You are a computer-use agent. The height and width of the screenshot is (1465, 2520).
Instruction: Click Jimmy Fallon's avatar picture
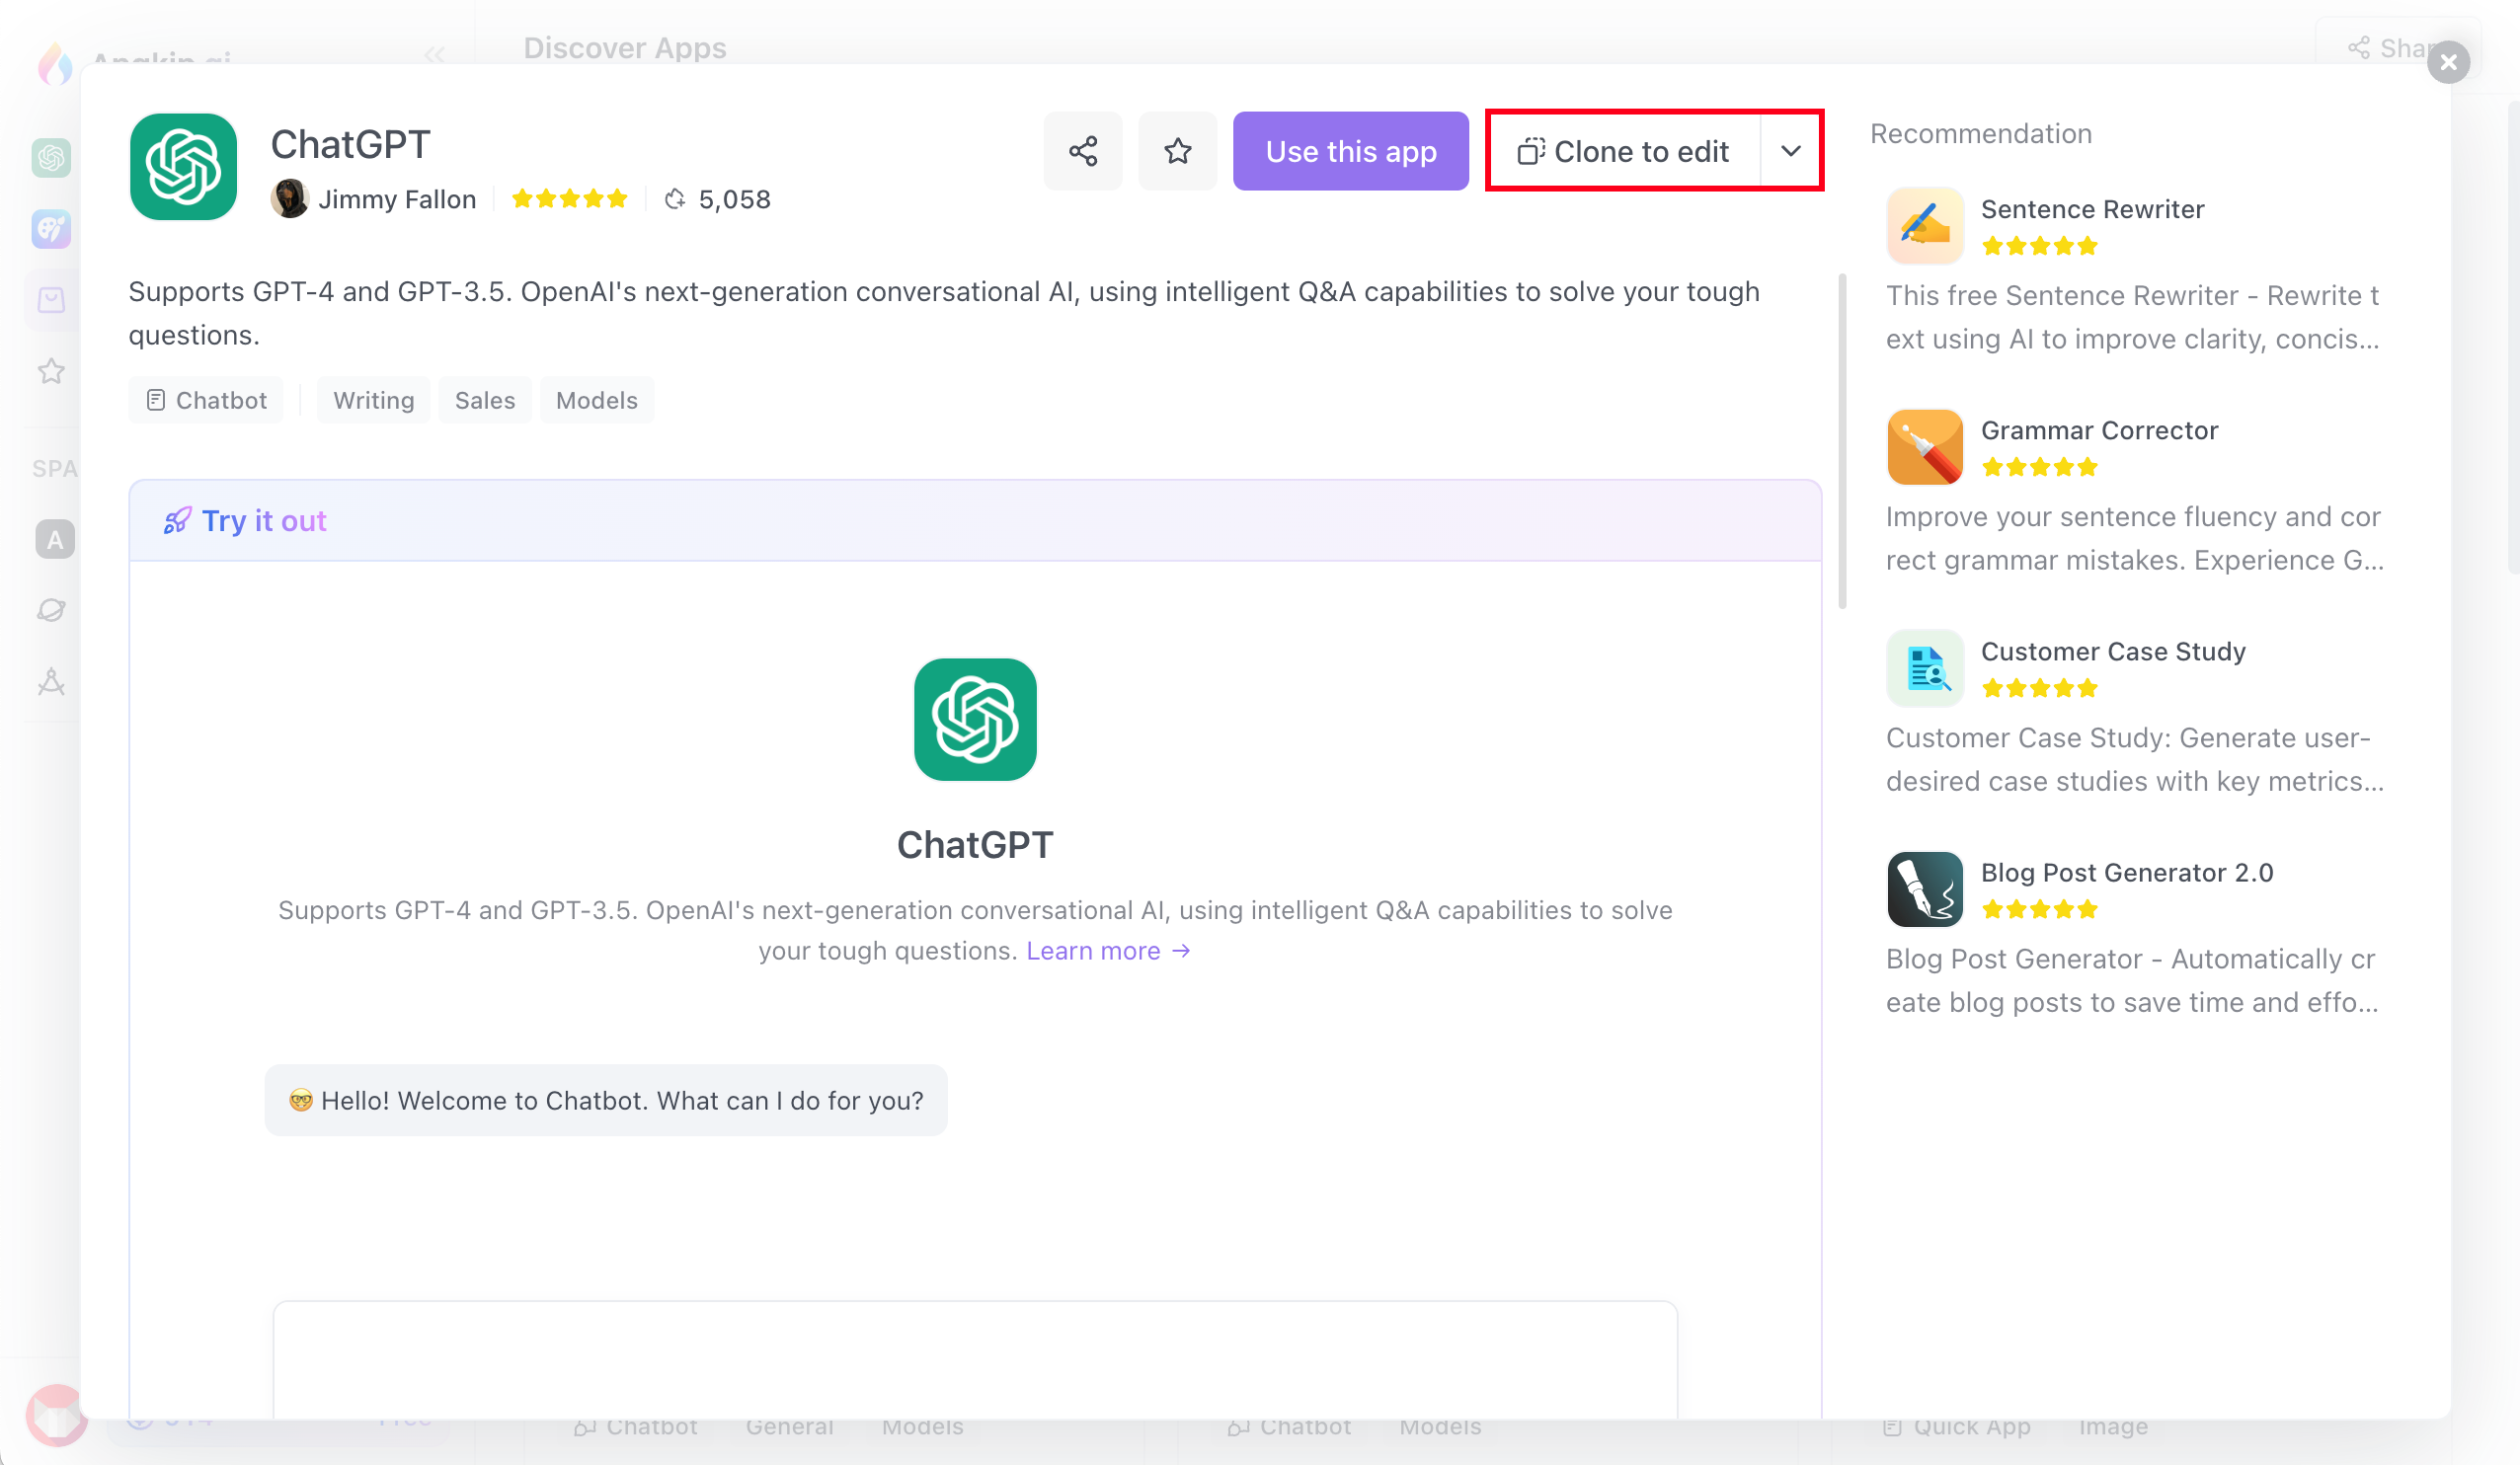pyautogui.click(x=290, y=199)
